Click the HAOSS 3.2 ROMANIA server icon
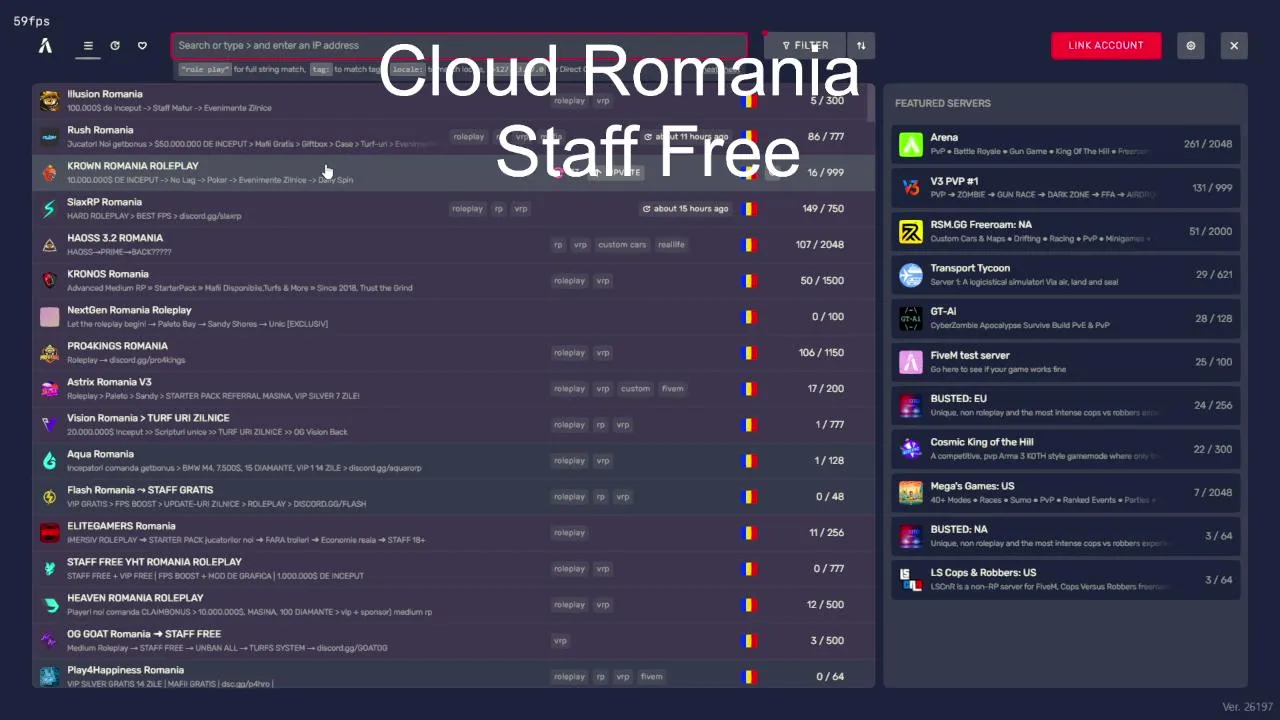The height and width of the screenshot is (720, 1280). tap(49, 244)
